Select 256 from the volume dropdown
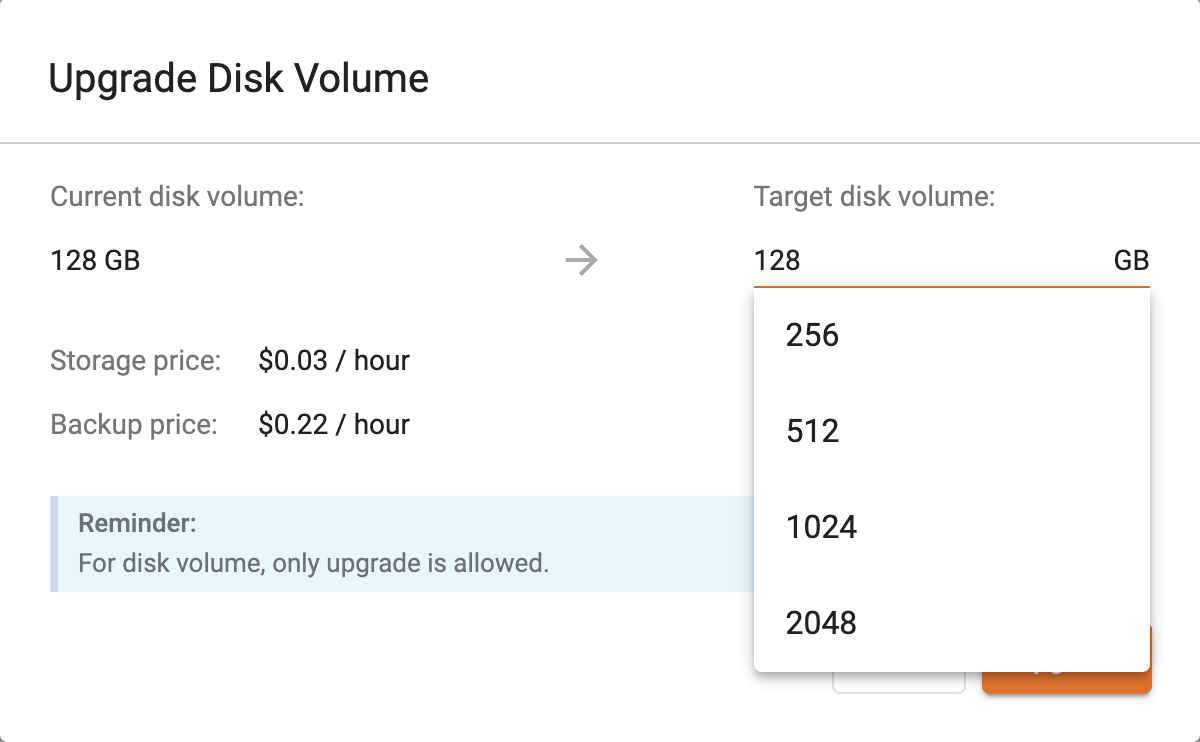The image size is (1200, 742). (x=812, y=335)
